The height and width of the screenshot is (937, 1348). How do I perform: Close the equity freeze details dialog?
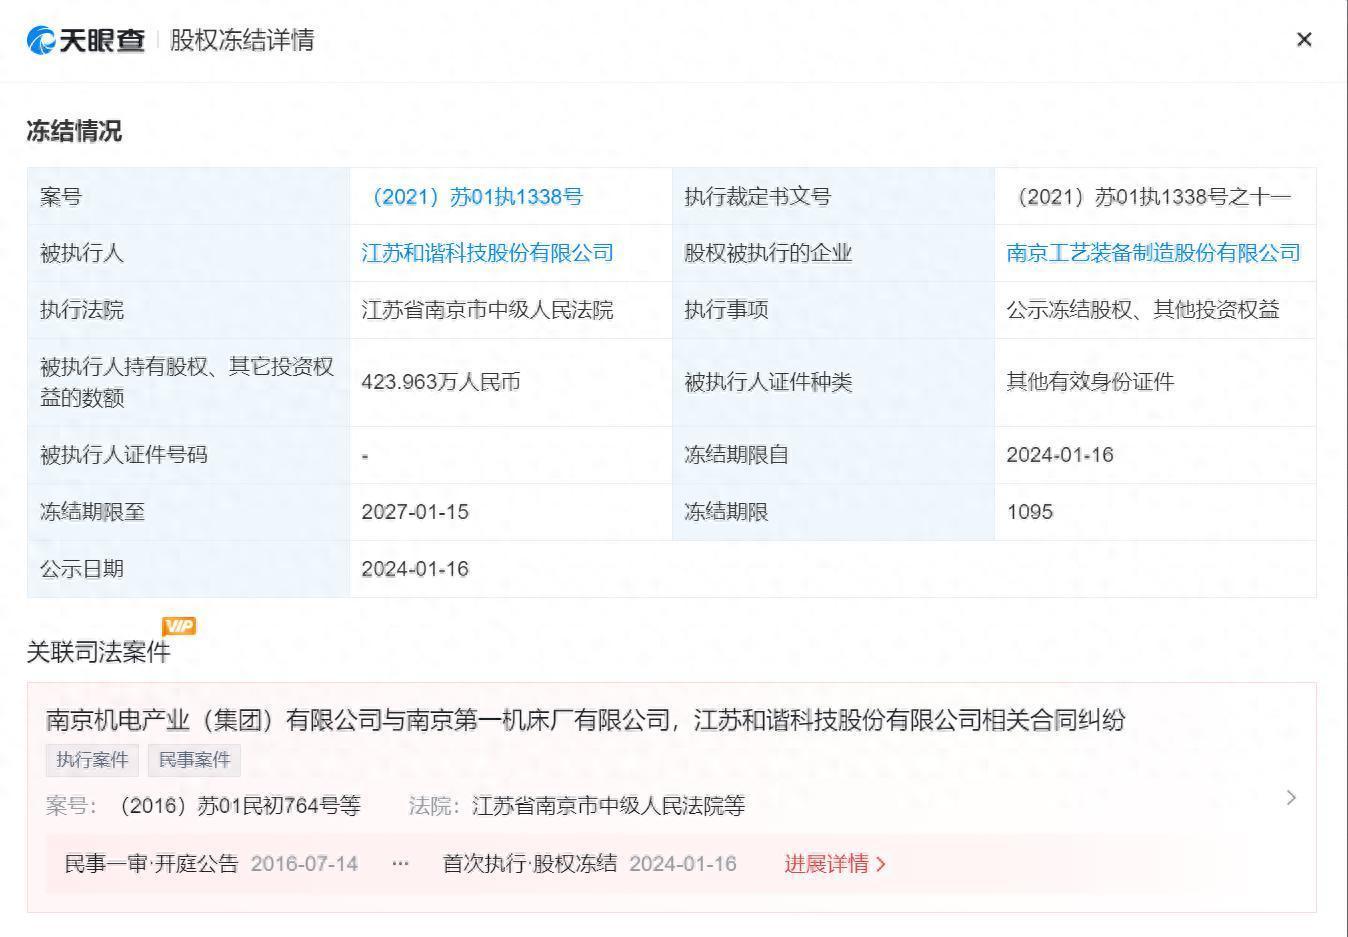coord(1303,40)
